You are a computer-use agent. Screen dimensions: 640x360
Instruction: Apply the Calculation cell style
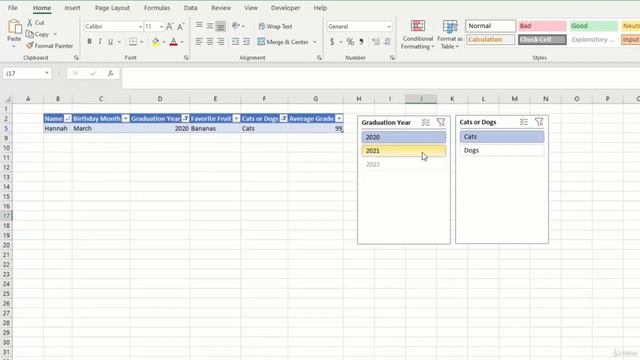pos(490,40)
